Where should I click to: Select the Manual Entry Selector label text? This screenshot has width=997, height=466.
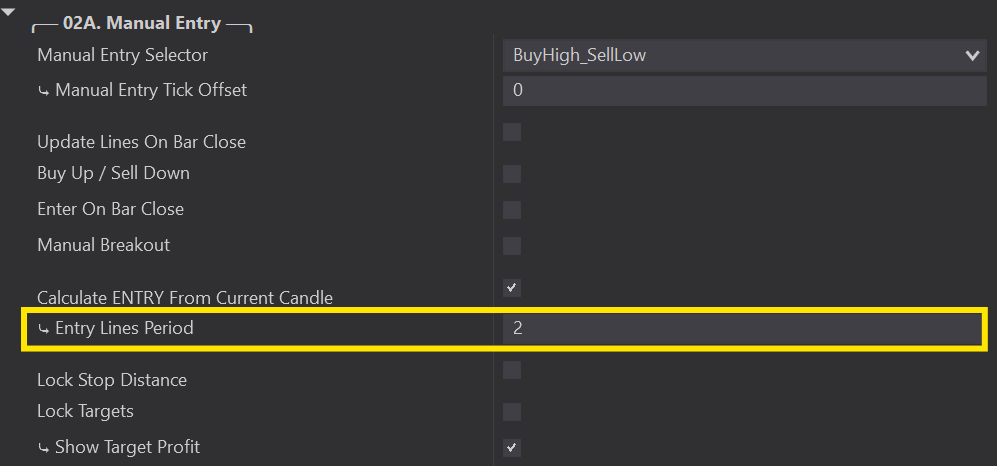pos(123,55)
